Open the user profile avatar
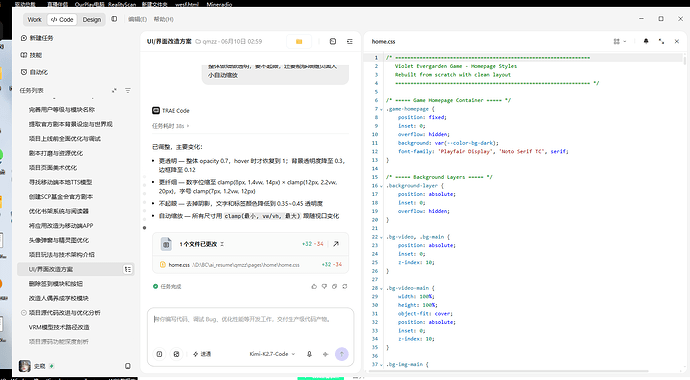The image size is (690, 380). pos(25,366)
